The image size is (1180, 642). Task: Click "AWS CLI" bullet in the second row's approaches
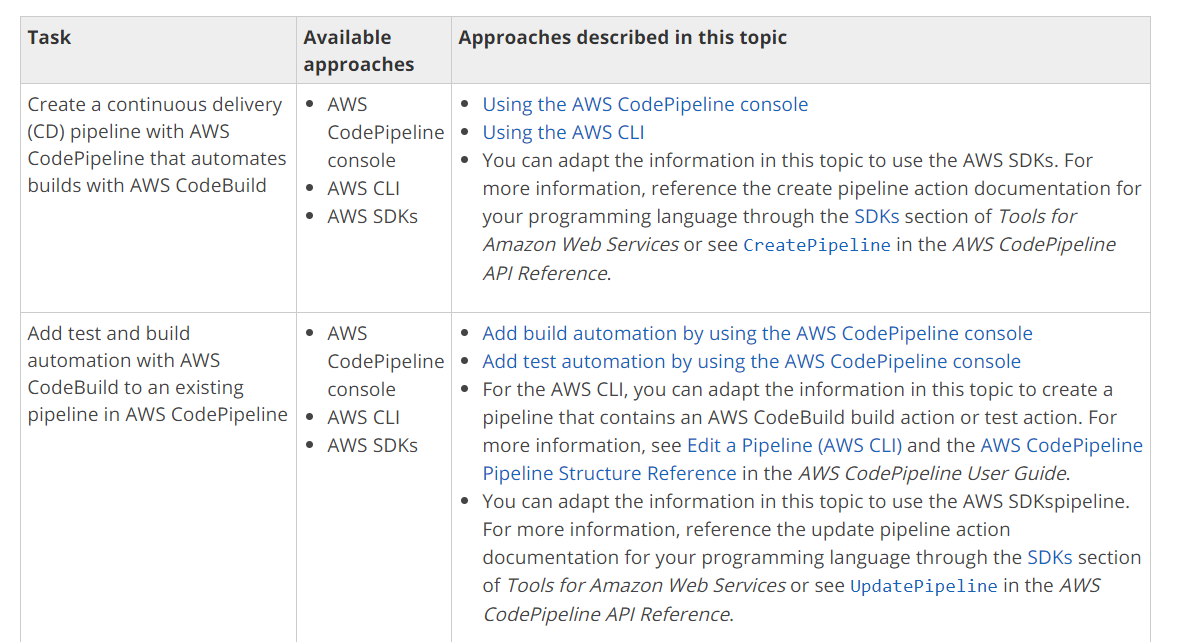point(363,417)
